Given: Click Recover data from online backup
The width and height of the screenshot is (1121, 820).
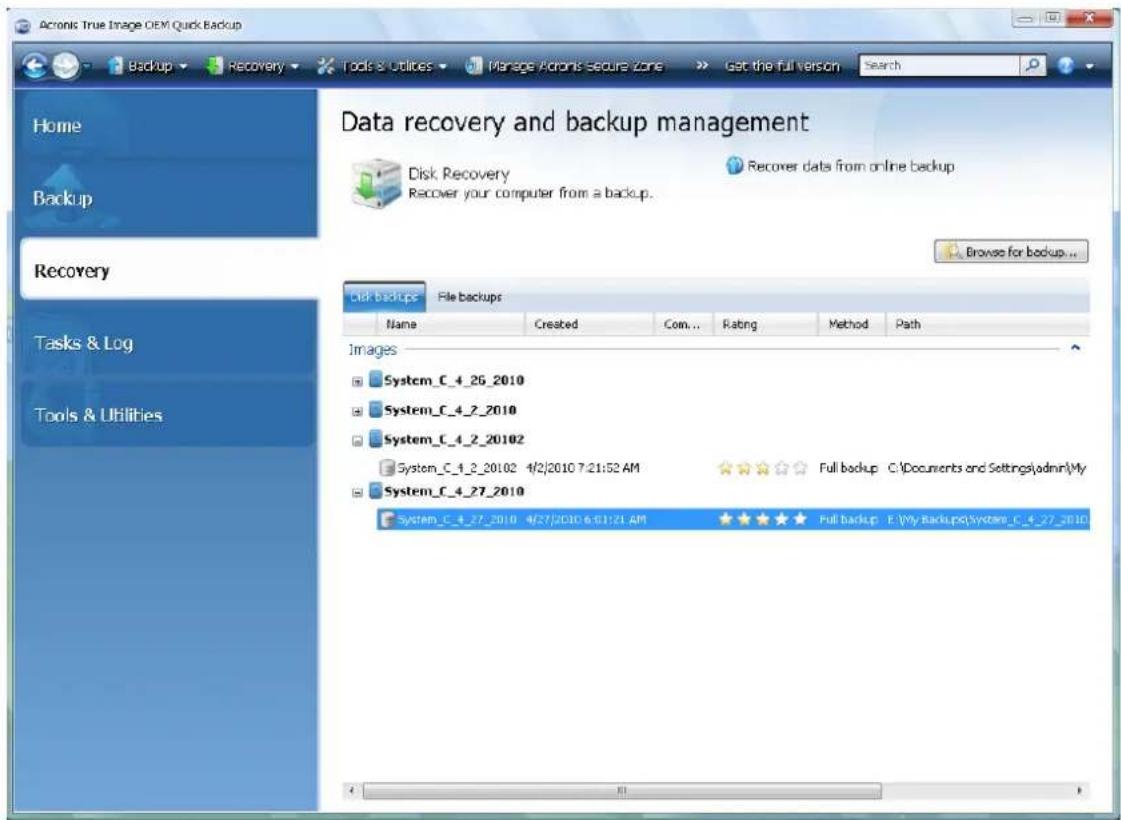Looking at the screenshot, I should click(851, 166).
